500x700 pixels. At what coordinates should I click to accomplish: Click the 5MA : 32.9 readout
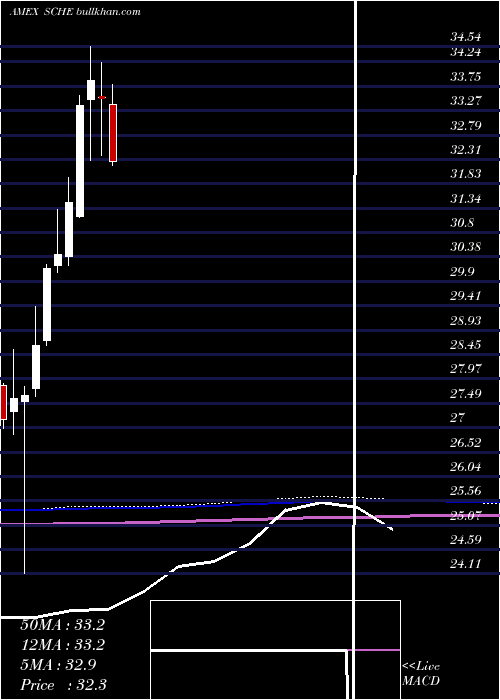coord(58,665)
